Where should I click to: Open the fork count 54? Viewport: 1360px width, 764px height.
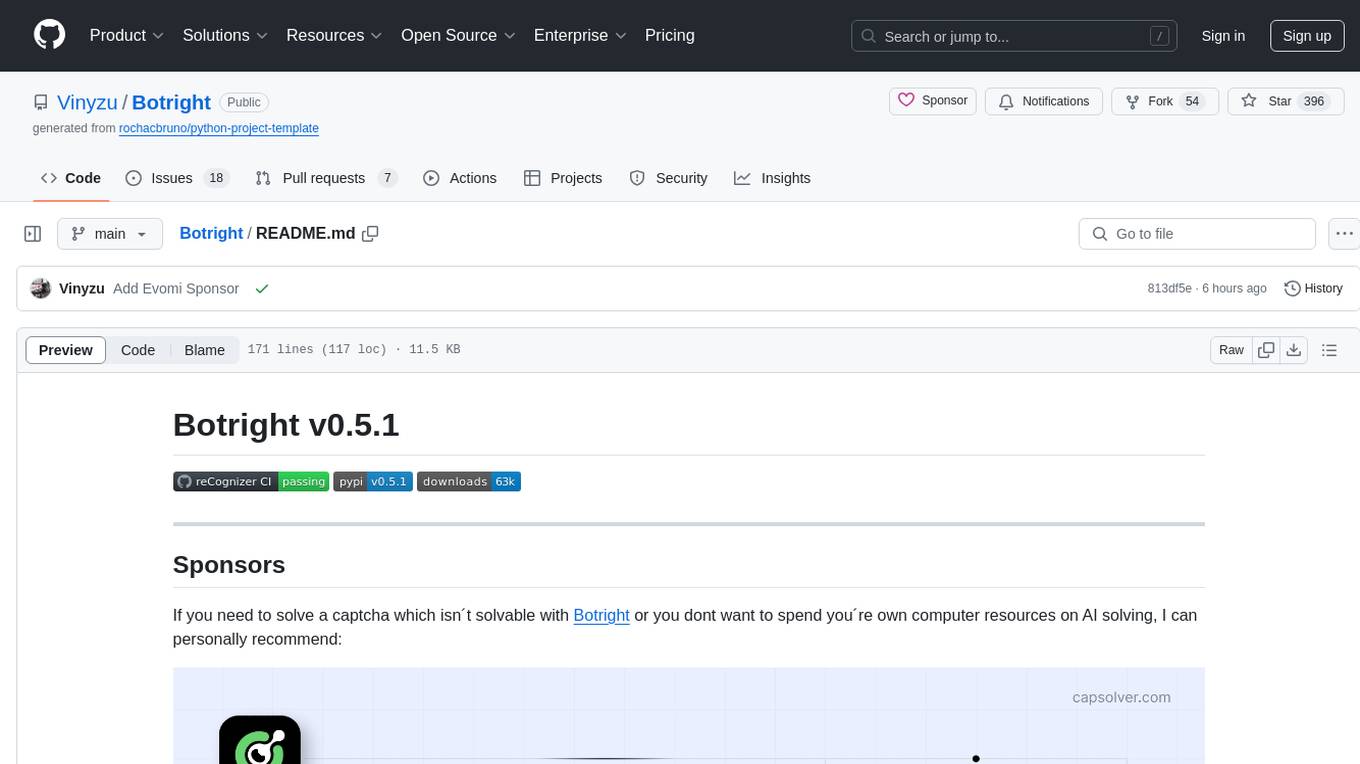click(1191, 101)
